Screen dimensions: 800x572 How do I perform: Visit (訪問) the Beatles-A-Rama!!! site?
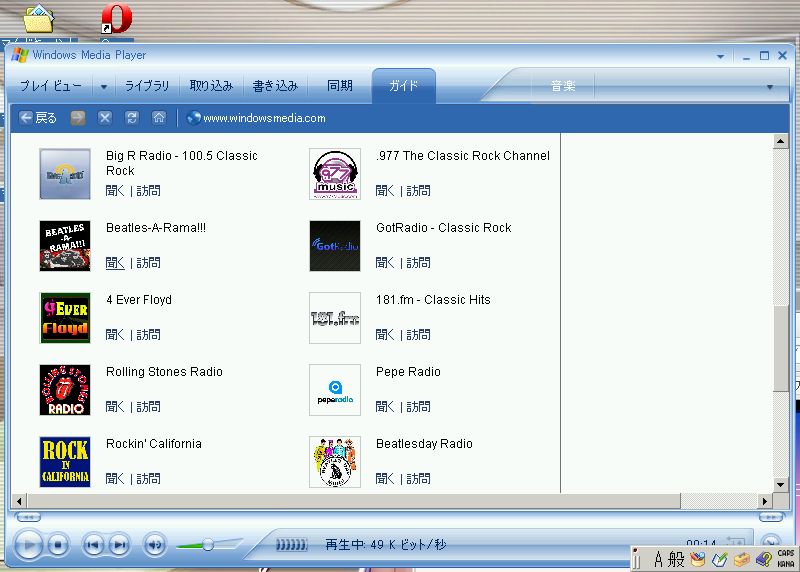click(x=148, y=263)
